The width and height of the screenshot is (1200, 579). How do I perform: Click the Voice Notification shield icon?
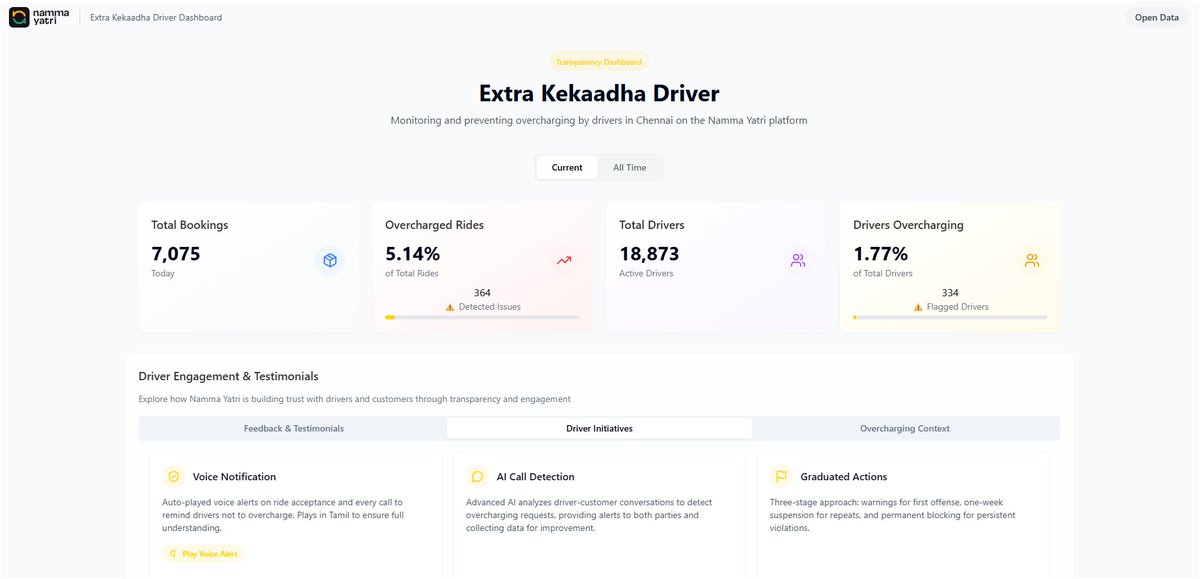[174, 477]
